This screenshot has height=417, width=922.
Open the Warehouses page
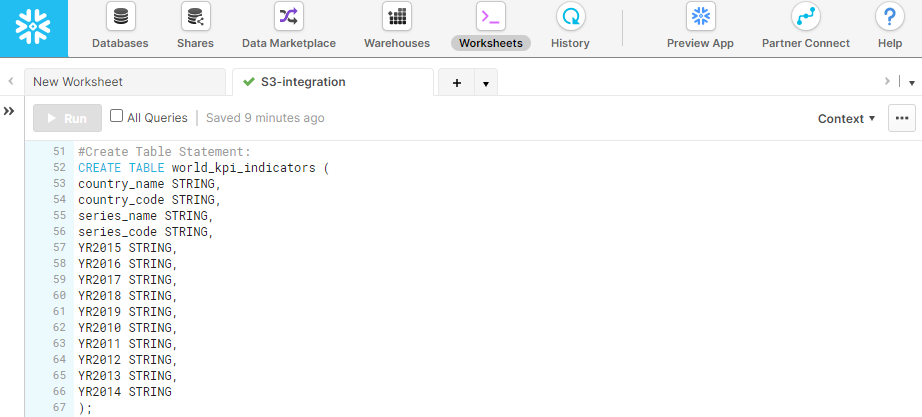(397, 28)
